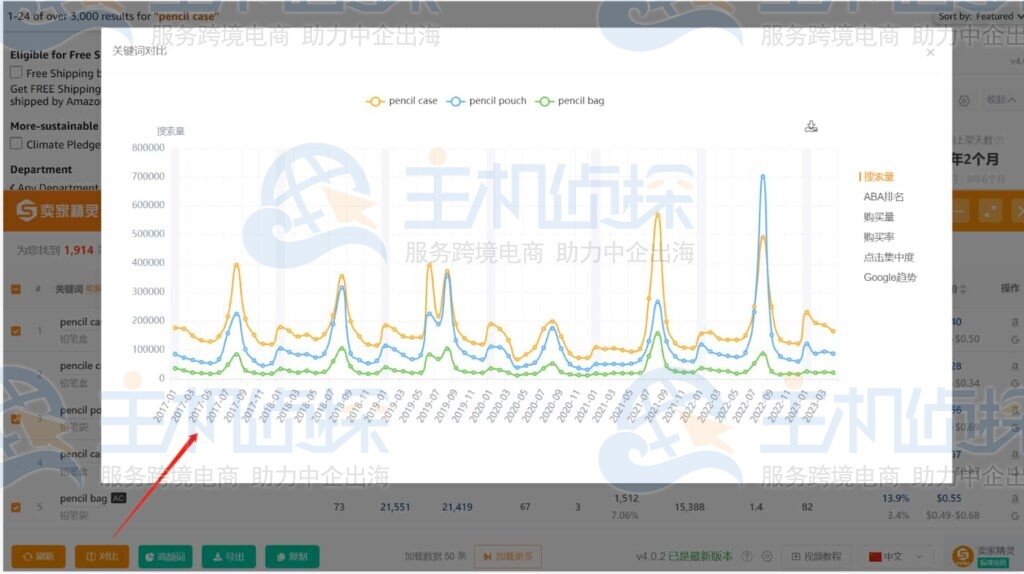Viewport: 1024px width, 574px height.
Task: Toggle the Free Shipping checkbox
Action: coord(16,72)
